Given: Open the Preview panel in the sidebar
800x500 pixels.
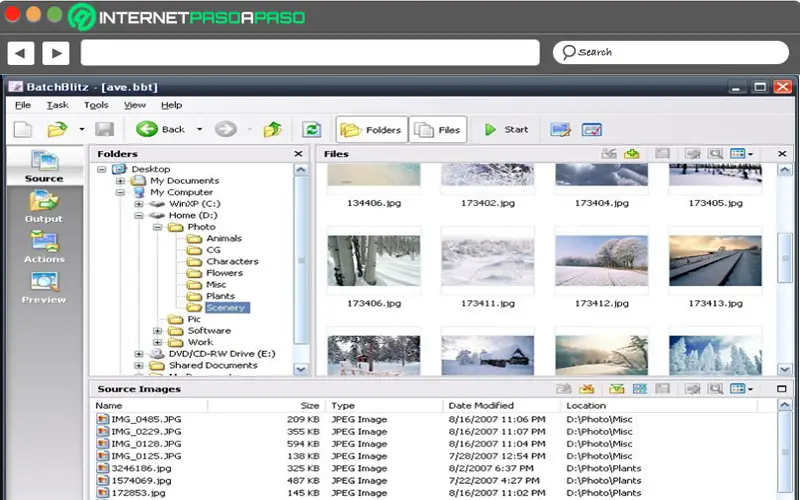Looking at the screenshot, I should (x=43, y=286).
